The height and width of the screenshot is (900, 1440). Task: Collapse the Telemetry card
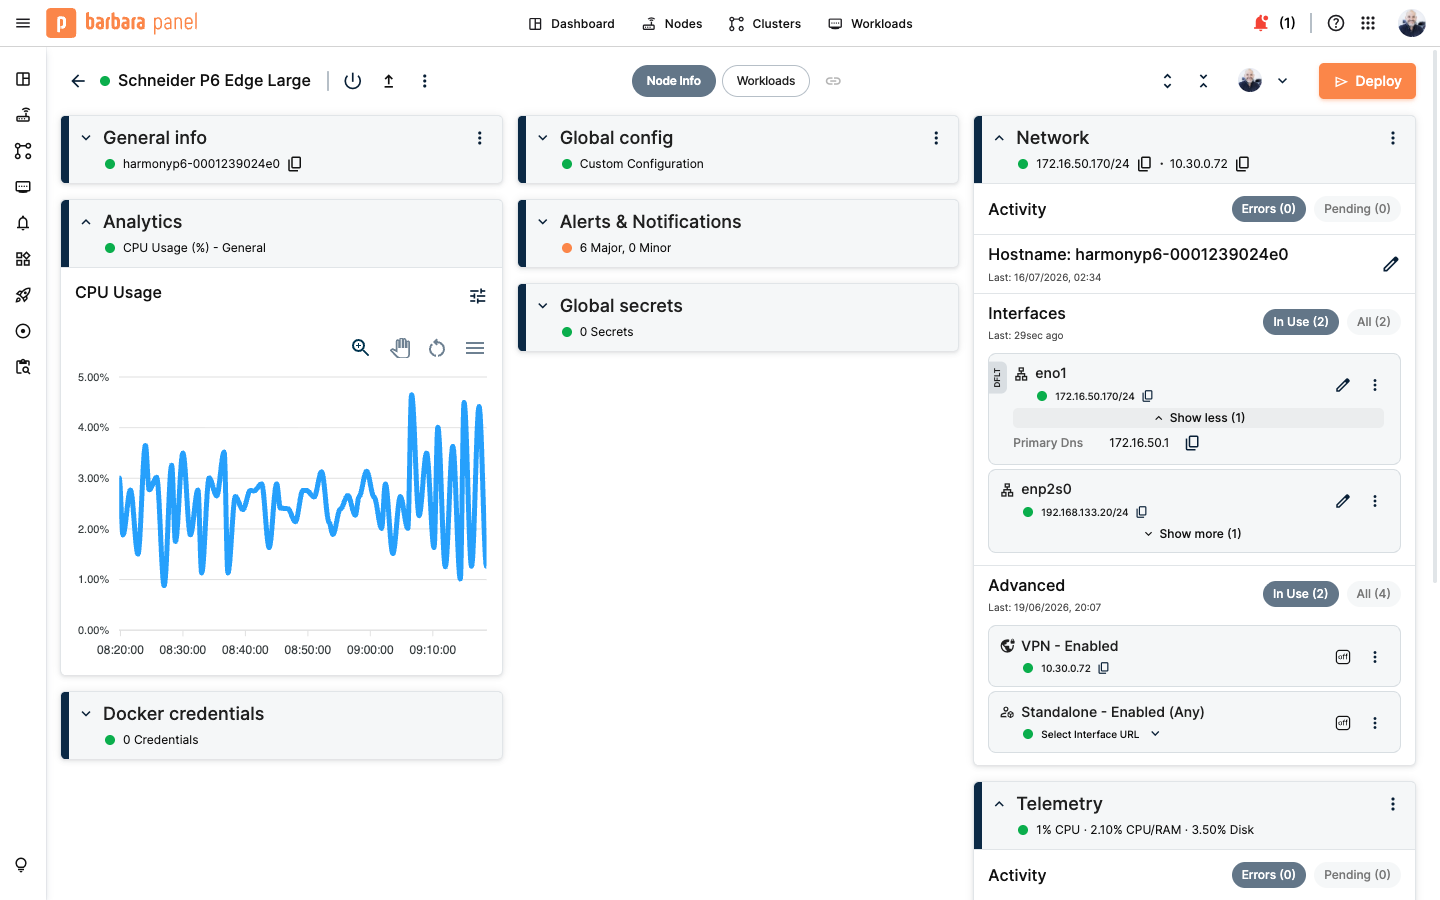pos(999,804)
